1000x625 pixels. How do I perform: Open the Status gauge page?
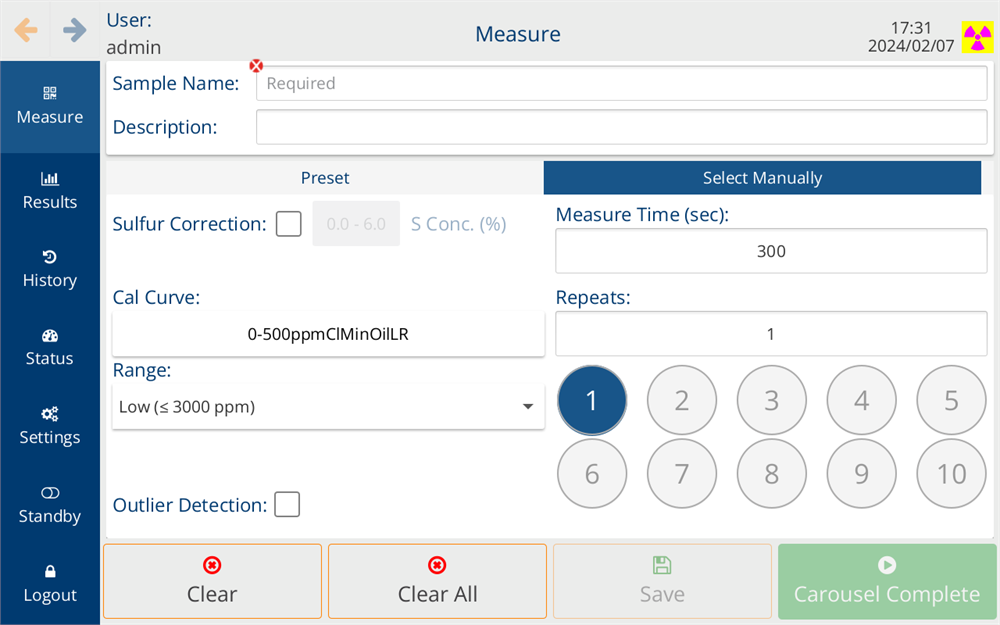pos(50,347)
